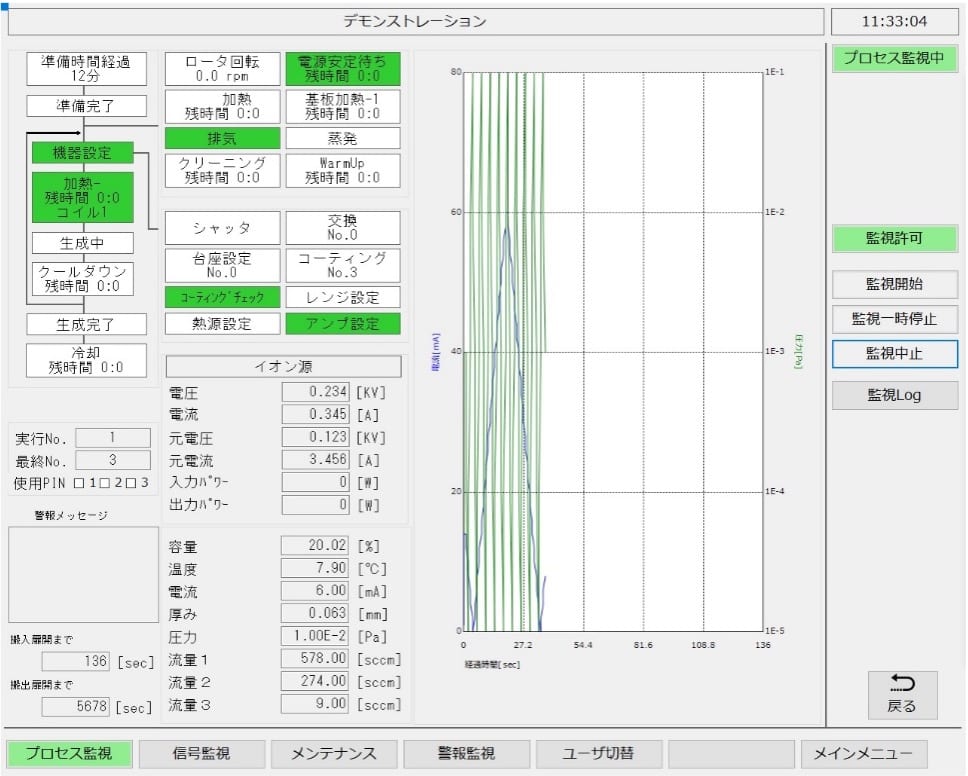Open the 信号監視 tab
The height and width of the screenshot is (776, 968).
(x=201, y=753)
